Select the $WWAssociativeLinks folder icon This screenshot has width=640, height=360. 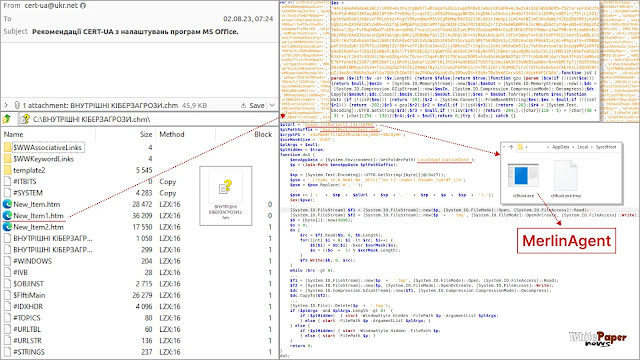coord(7,147)
